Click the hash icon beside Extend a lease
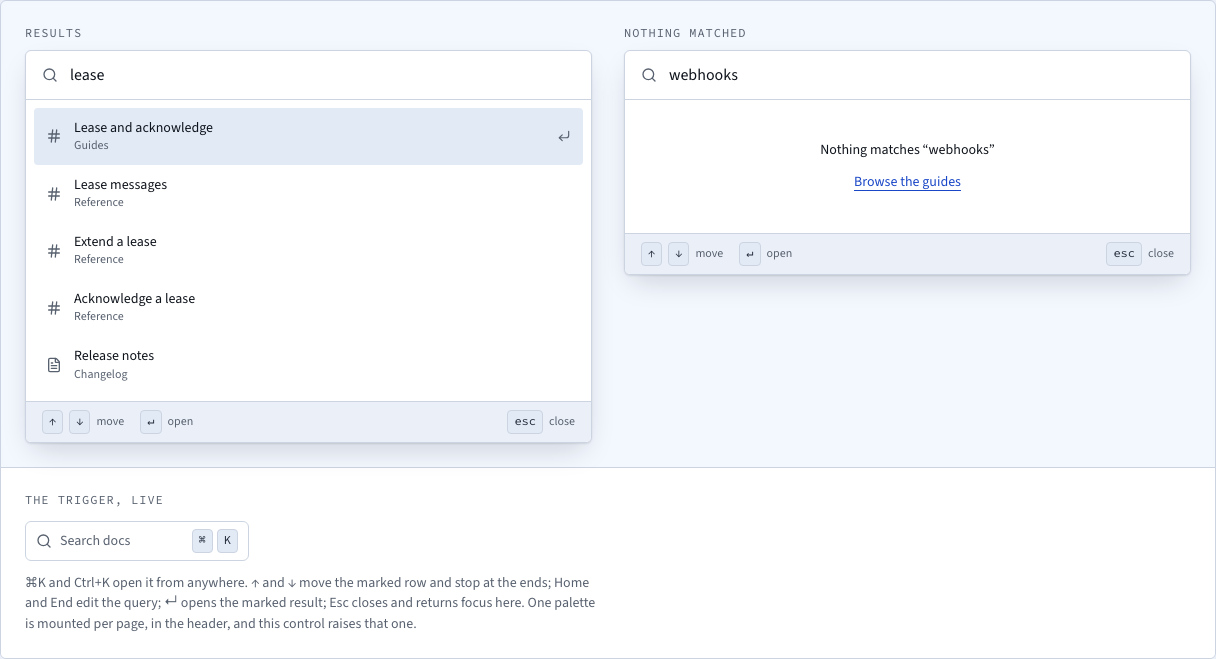Image resolution: width=1216 pixels, height=659 pixels. [x=54, y=250]
